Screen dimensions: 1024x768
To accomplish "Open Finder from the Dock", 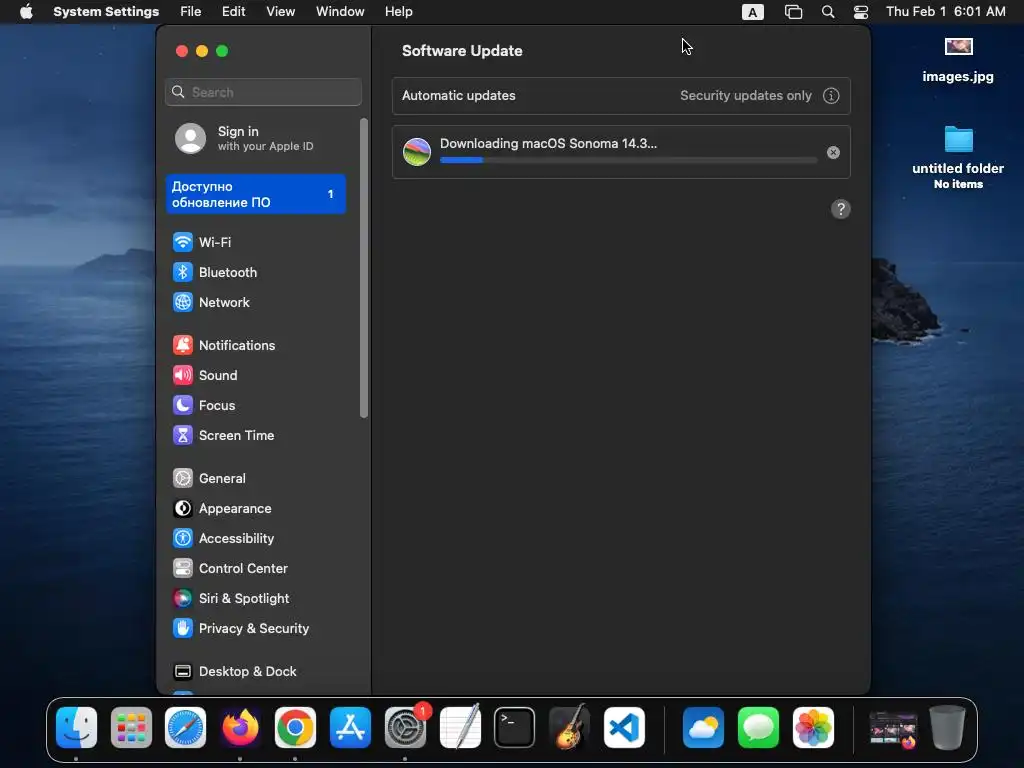I will (76, 728).
